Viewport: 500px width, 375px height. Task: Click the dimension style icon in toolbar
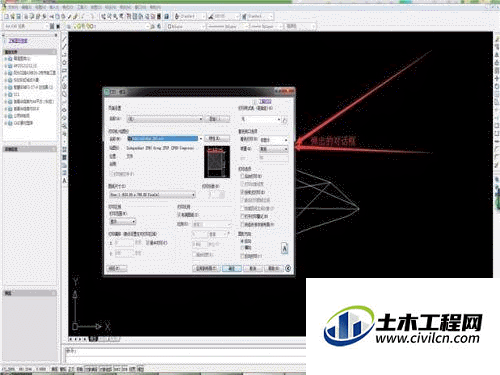211,16
